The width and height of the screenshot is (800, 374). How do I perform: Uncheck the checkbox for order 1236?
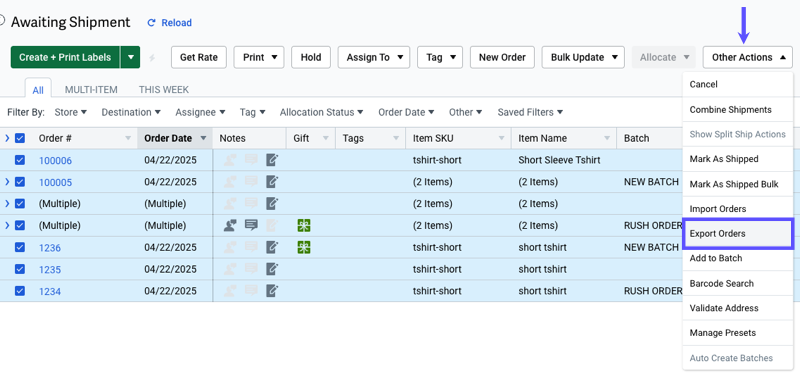click(20, 247)
